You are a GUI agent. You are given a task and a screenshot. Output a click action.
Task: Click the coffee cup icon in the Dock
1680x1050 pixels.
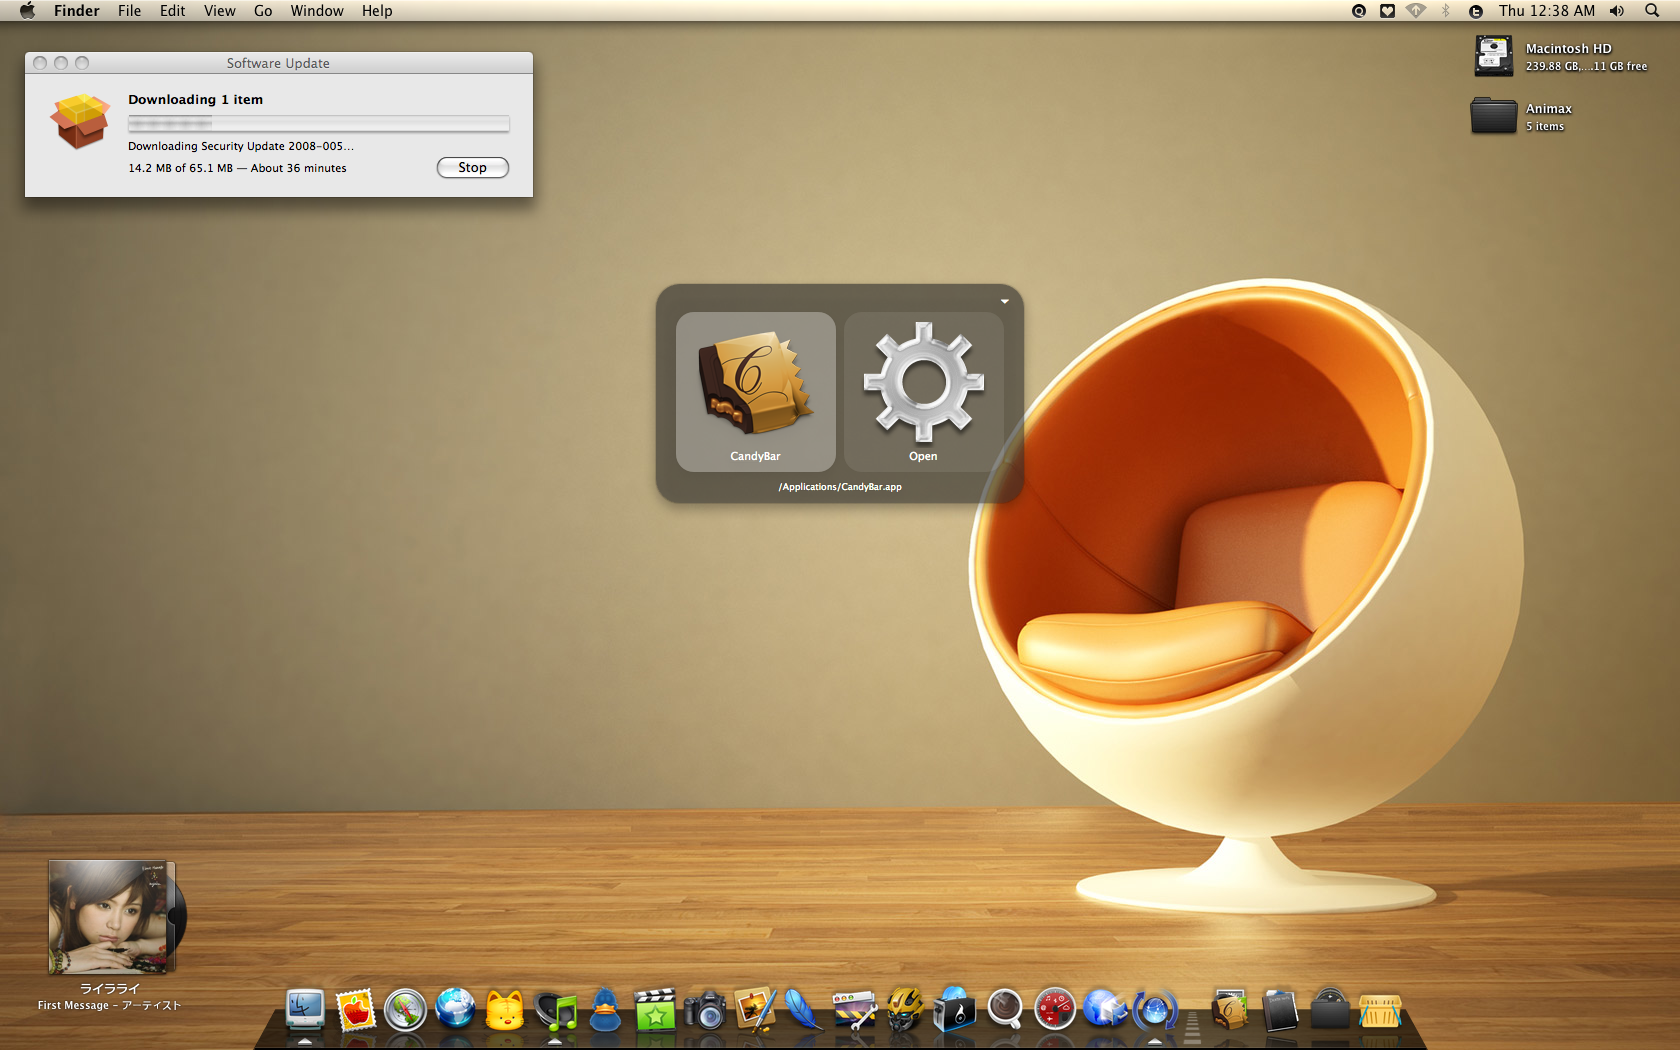[1005, 1010]
